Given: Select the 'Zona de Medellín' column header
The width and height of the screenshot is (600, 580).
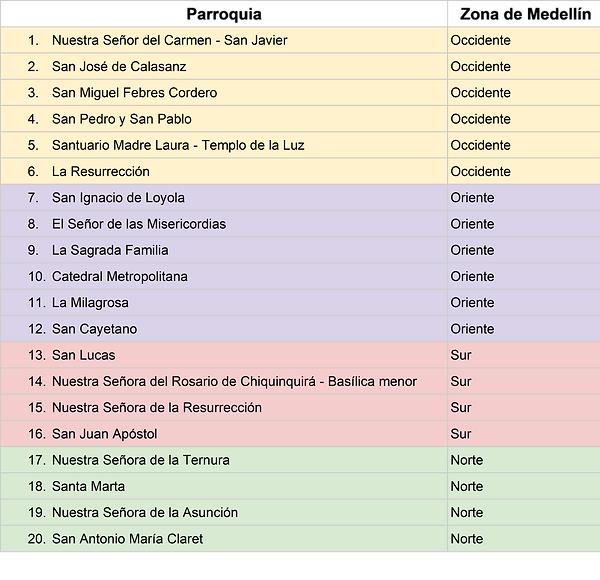Looking at the screenshot, I should [x=525, y=14].
